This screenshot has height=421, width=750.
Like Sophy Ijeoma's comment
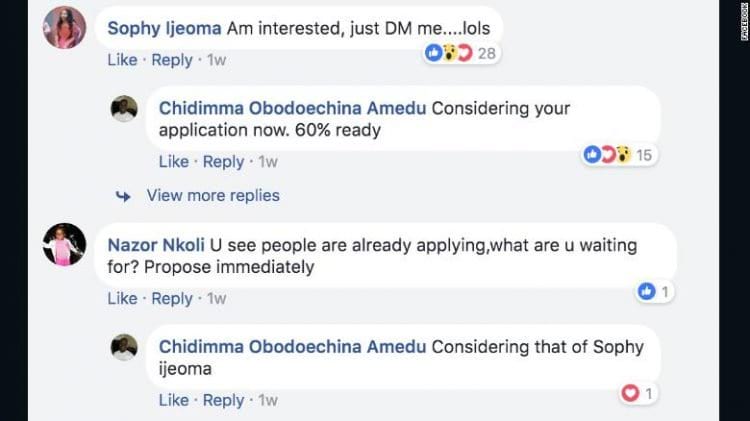122,60
